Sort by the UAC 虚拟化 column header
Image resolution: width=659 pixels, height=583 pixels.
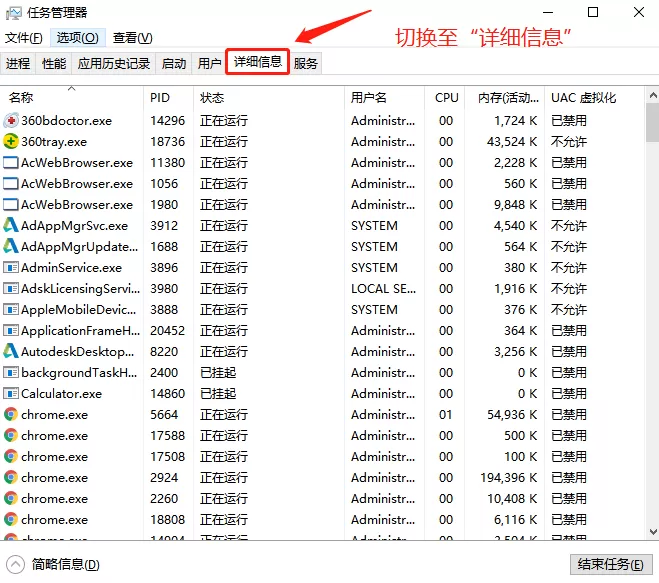(x=594, y=98)
